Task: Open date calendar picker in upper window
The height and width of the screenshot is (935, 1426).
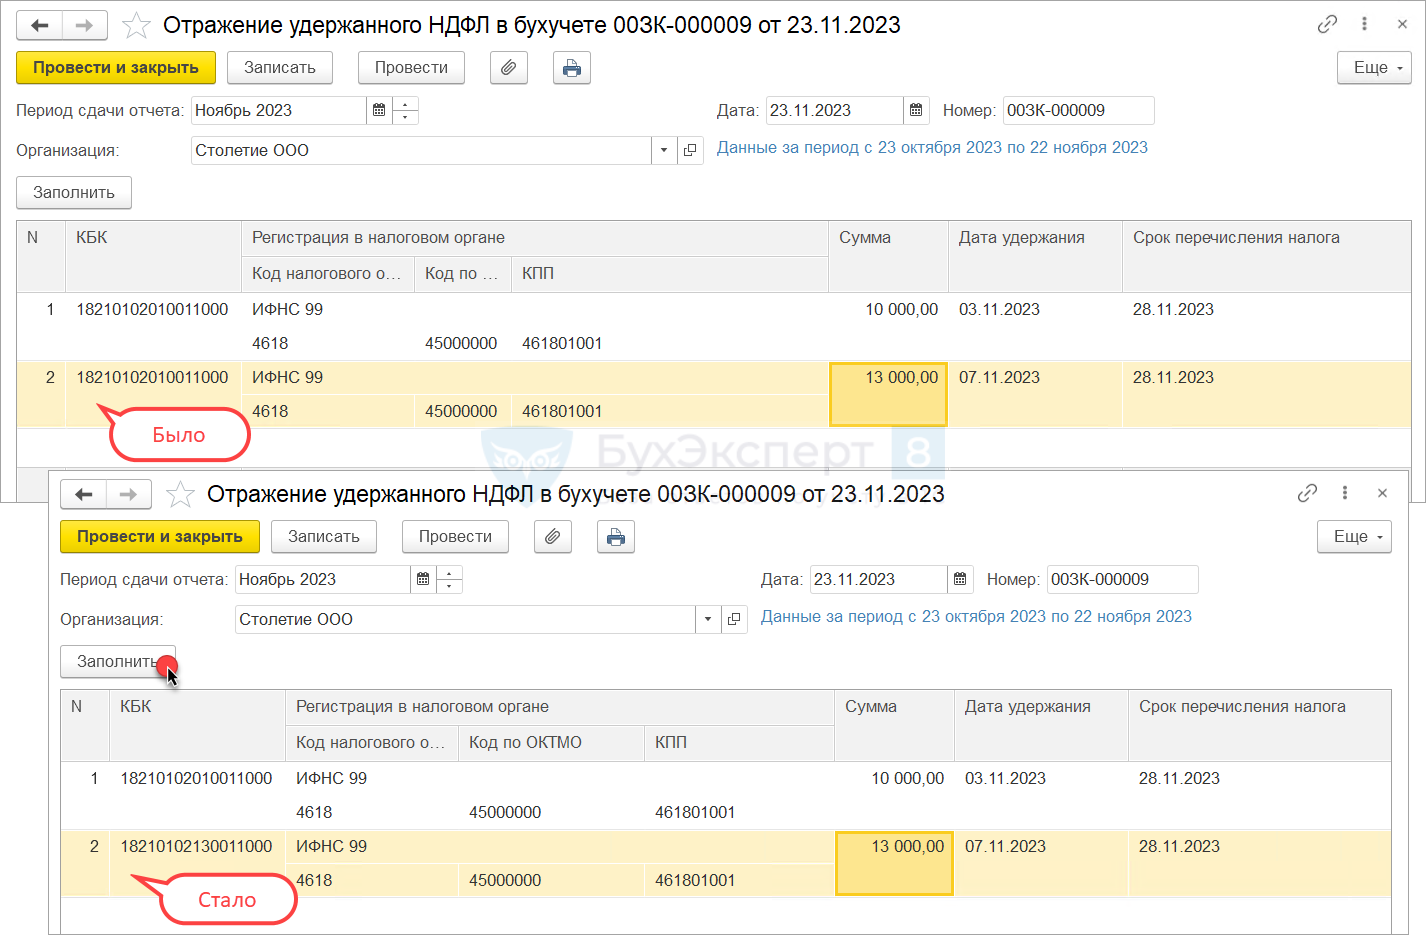Action: pos(916,111)
